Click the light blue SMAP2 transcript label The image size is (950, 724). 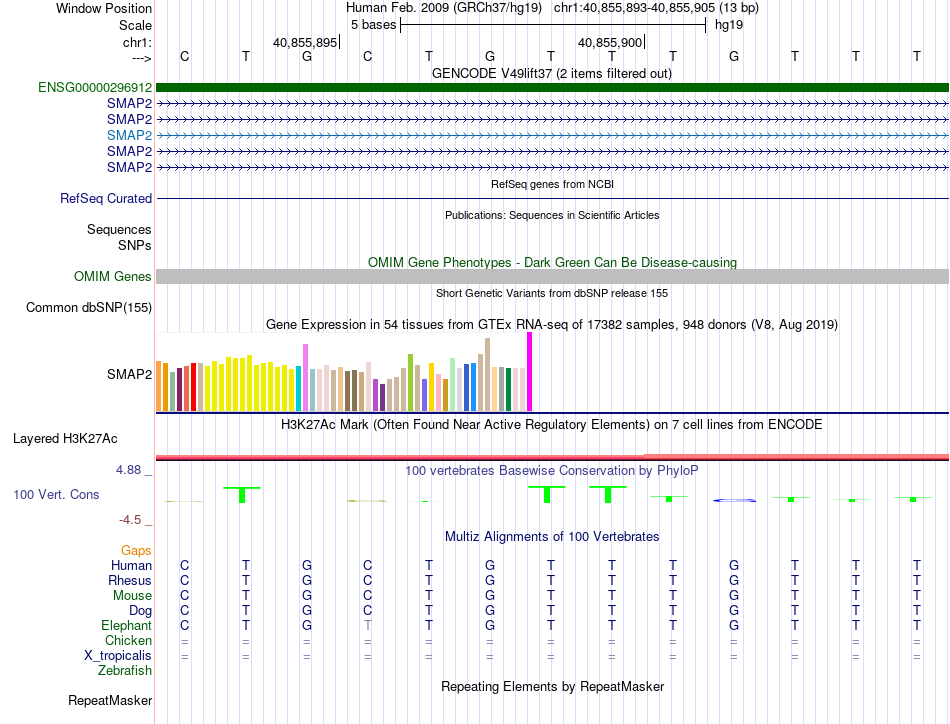click(x=130, y=135)
